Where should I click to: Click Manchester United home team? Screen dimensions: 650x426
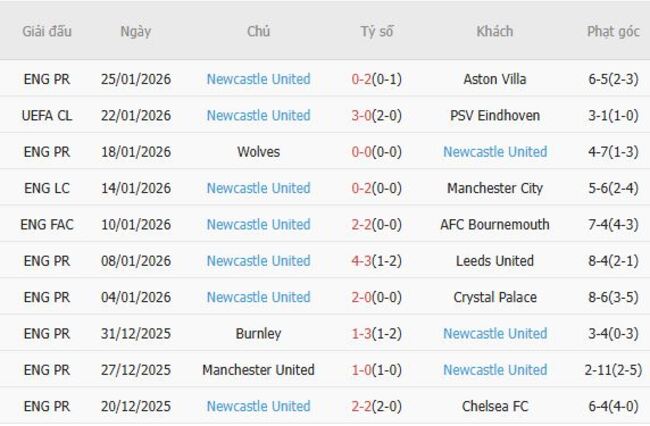coord(258,370)
